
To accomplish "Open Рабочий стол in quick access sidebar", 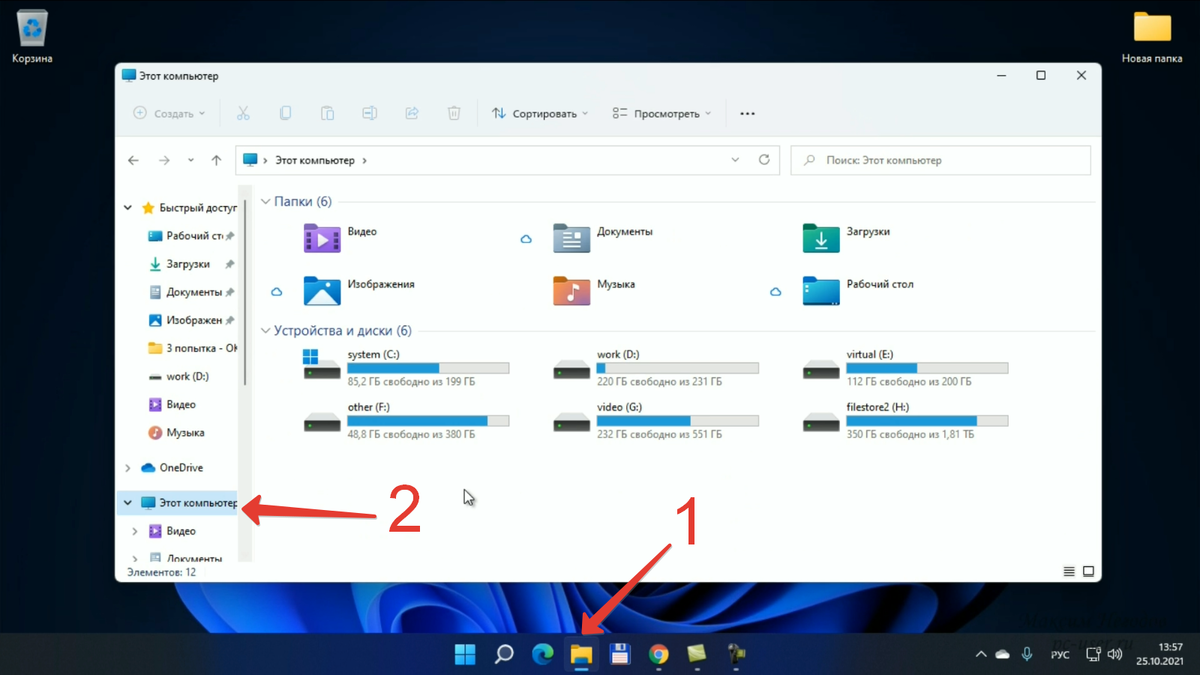I will 190,236.
